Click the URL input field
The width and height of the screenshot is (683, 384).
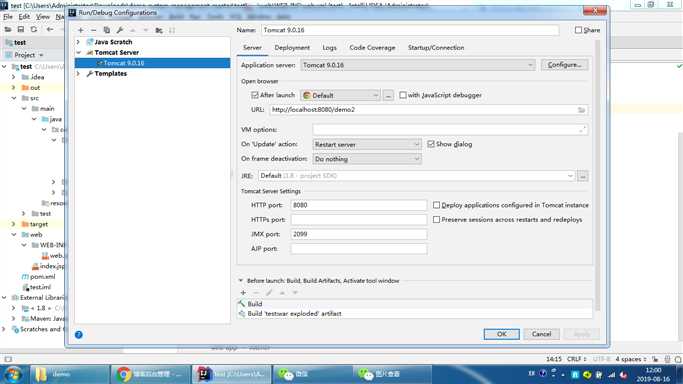(423, 110)
